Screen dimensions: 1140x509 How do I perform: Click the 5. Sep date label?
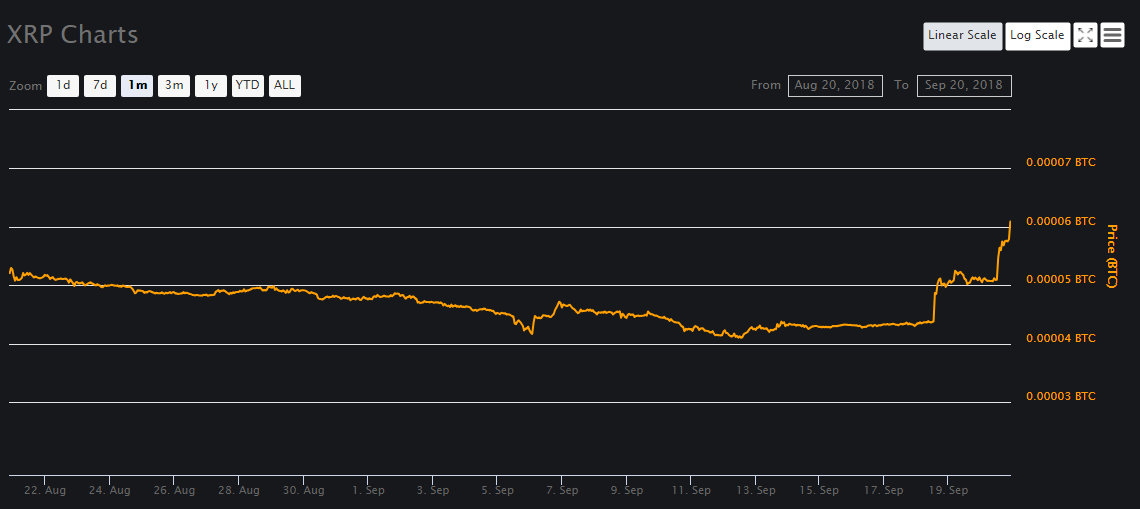[x=497, y=491]
